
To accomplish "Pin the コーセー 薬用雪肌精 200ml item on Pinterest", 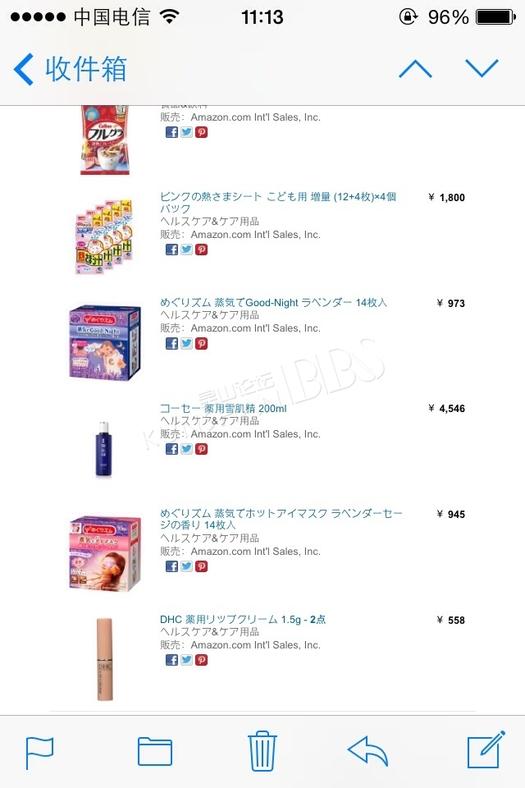I will click(x=201, y=449).
